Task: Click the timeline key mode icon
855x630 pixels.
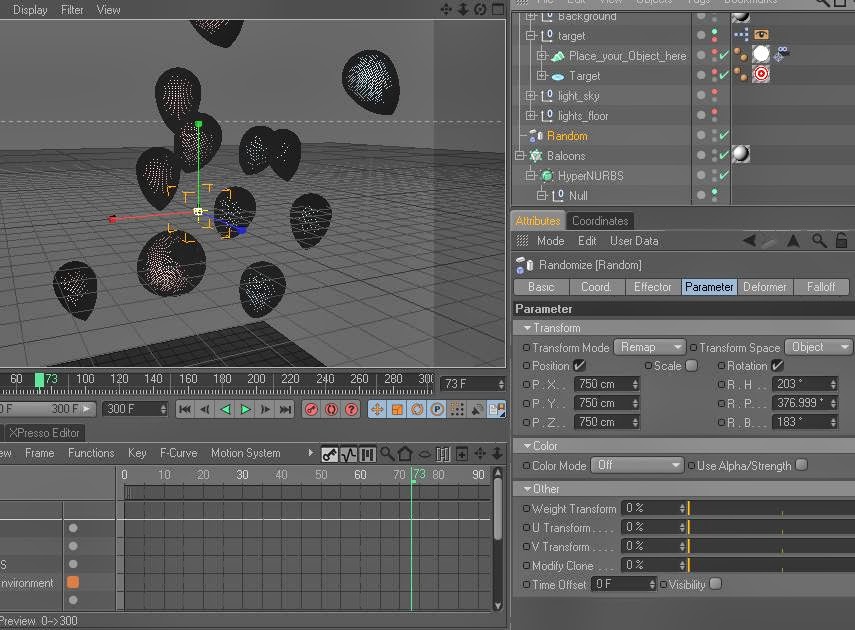Action: coord(329,454)
